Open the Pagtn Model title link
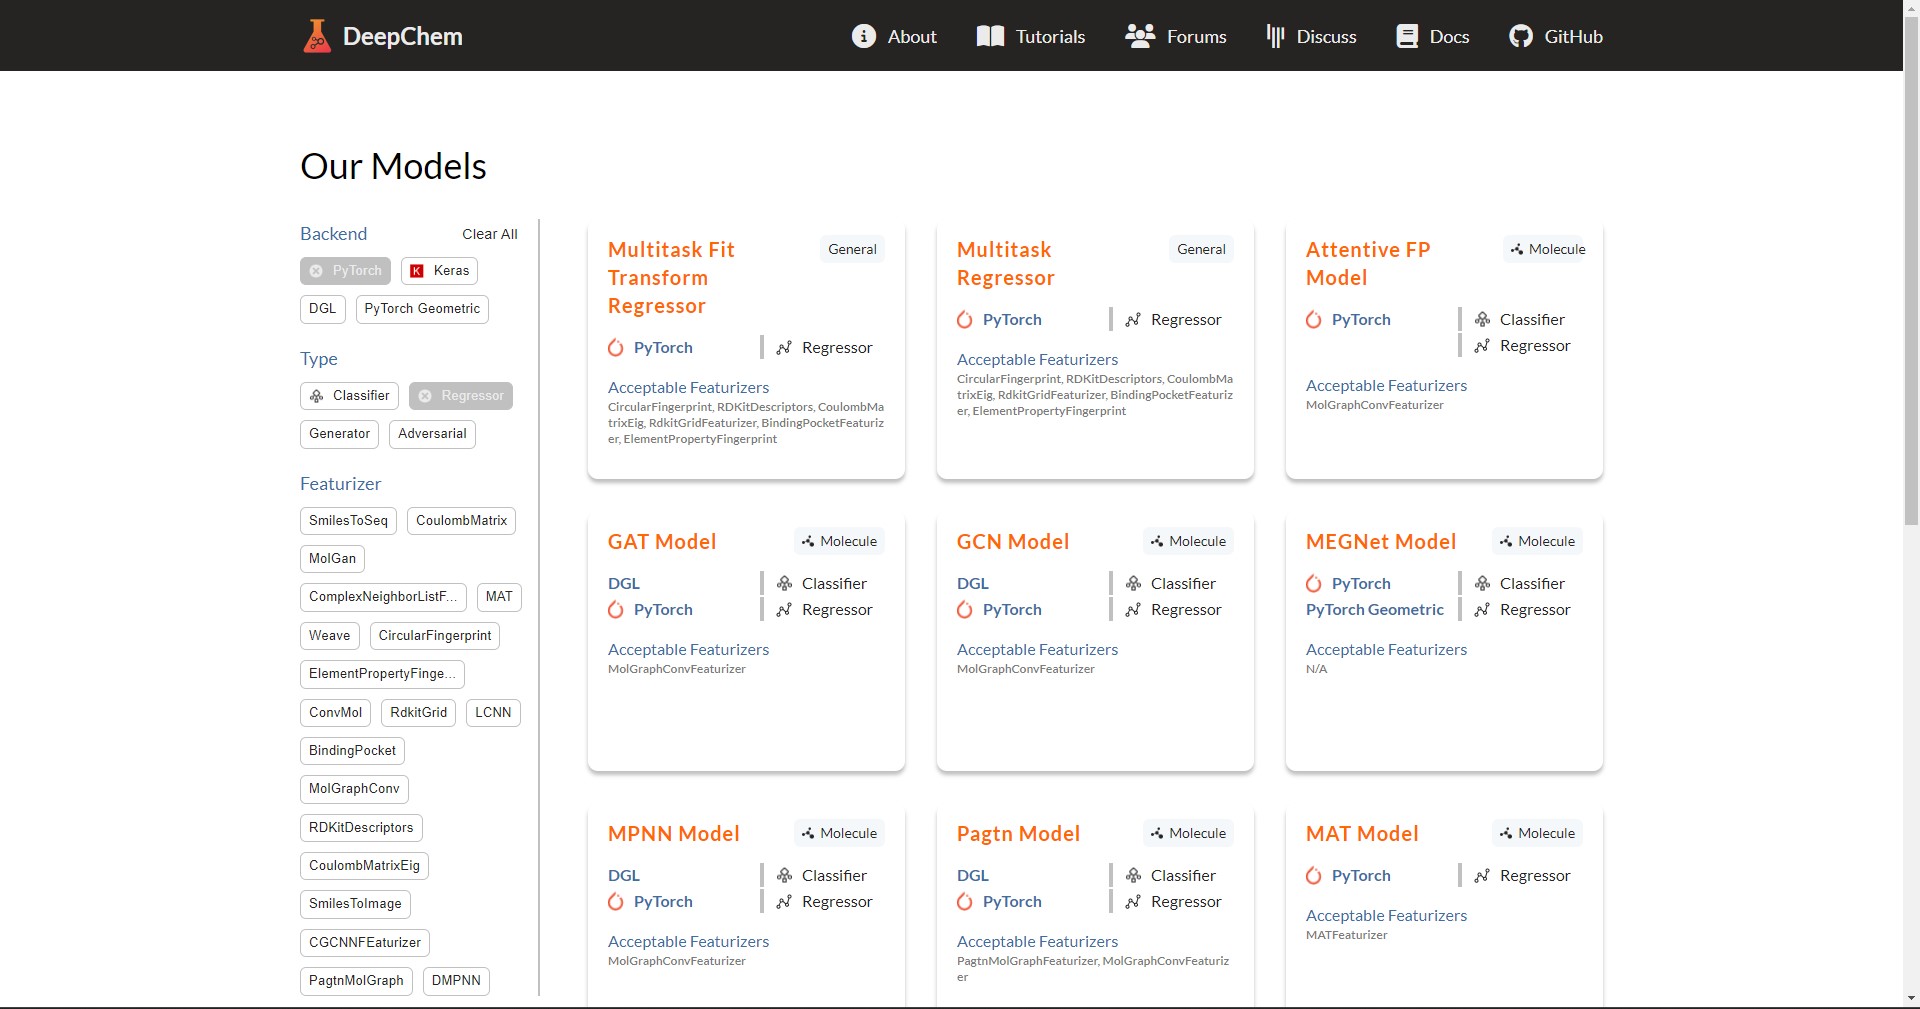This screenshot has width=1920, height=1009. pos(1018,834)
